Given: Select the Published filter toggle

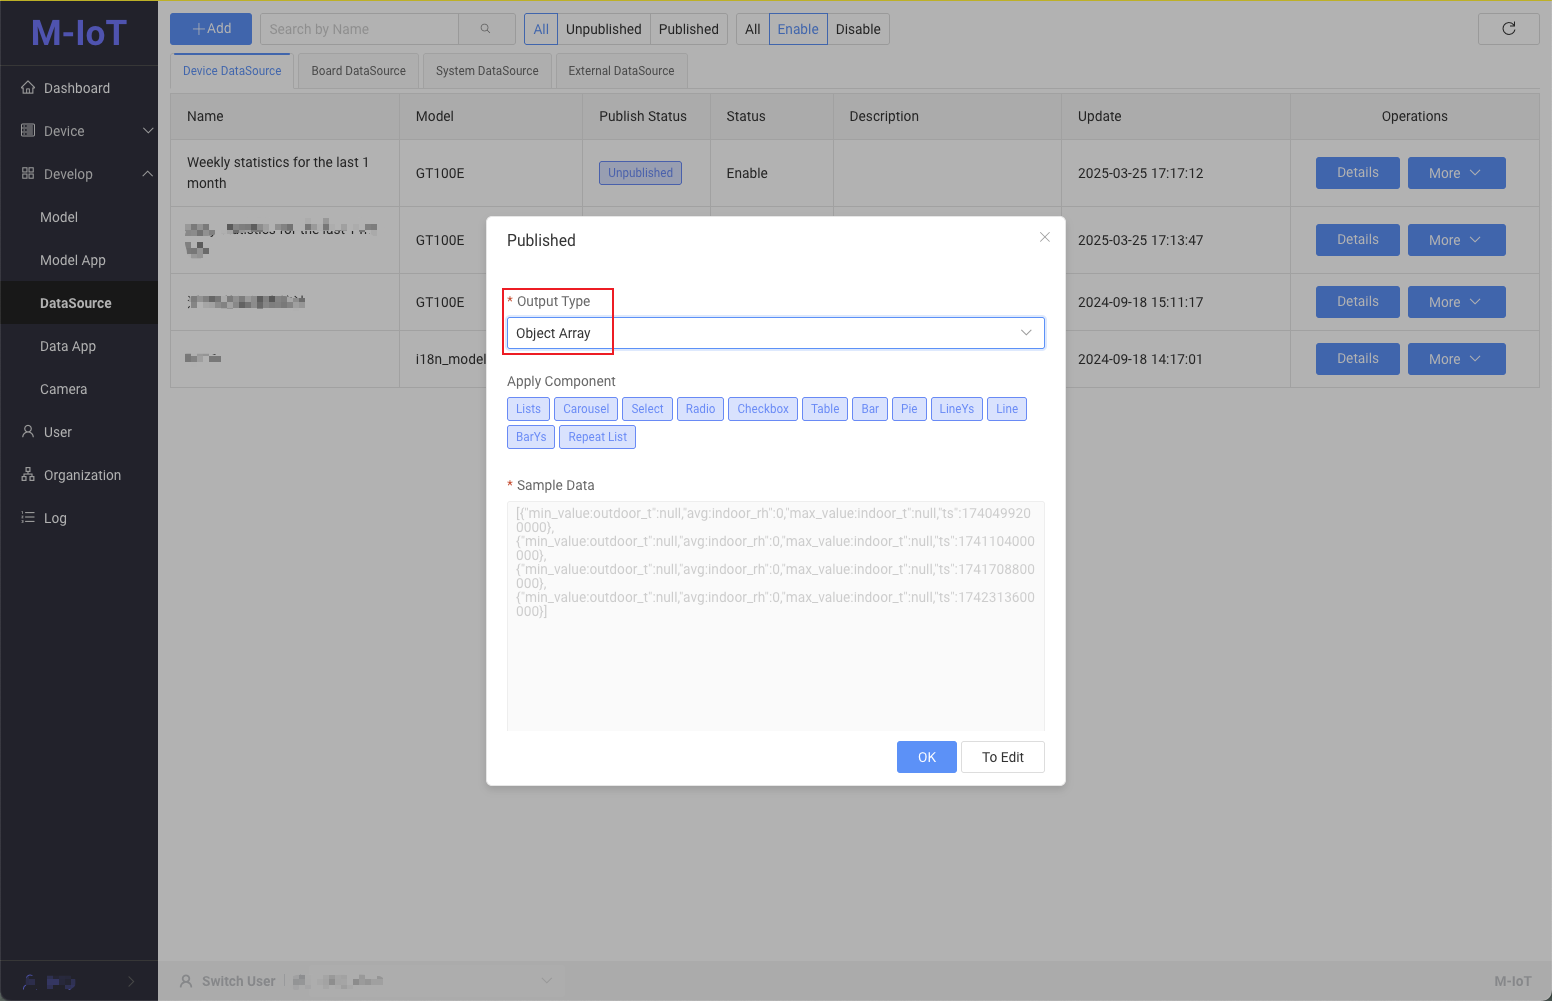Looking at the screenshot, I should (688, 29).
